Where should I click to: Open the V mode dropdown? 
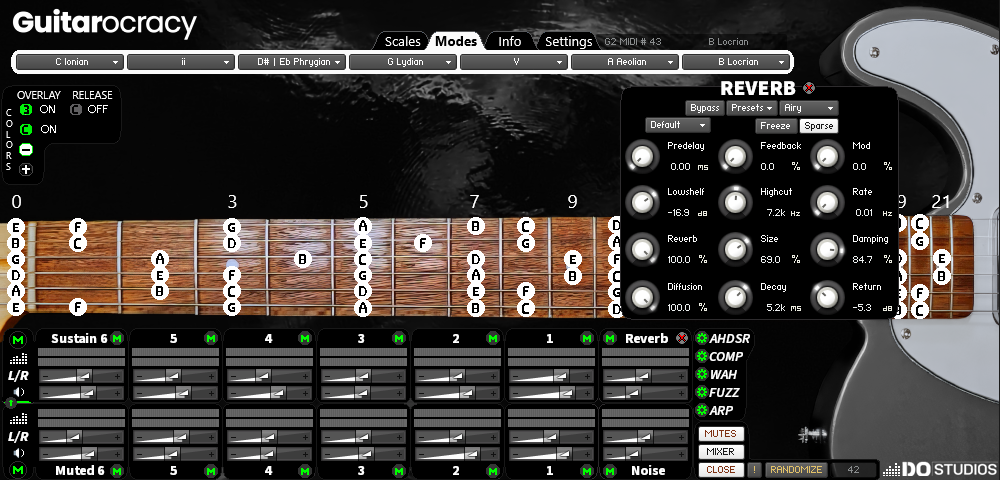coord(514,62)
